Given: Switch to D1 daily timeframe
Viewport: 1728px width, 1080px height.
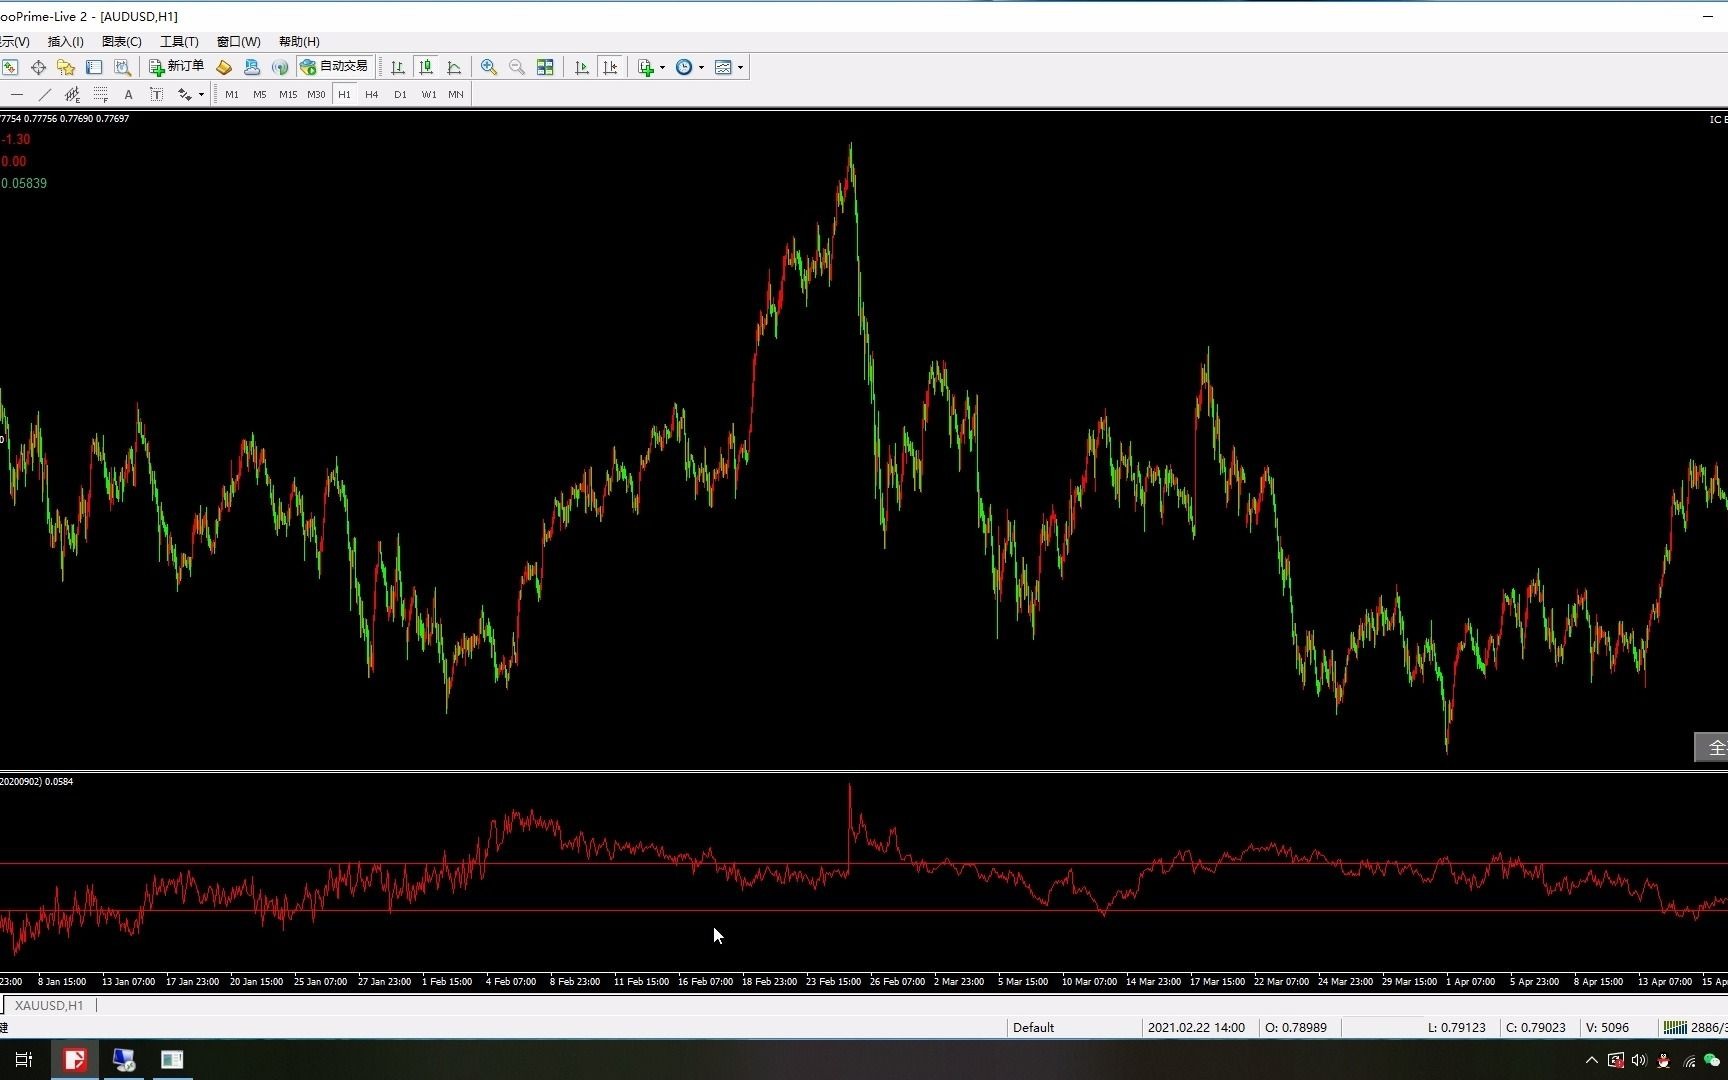Looking at the screenshot, I should click(400, 94).
